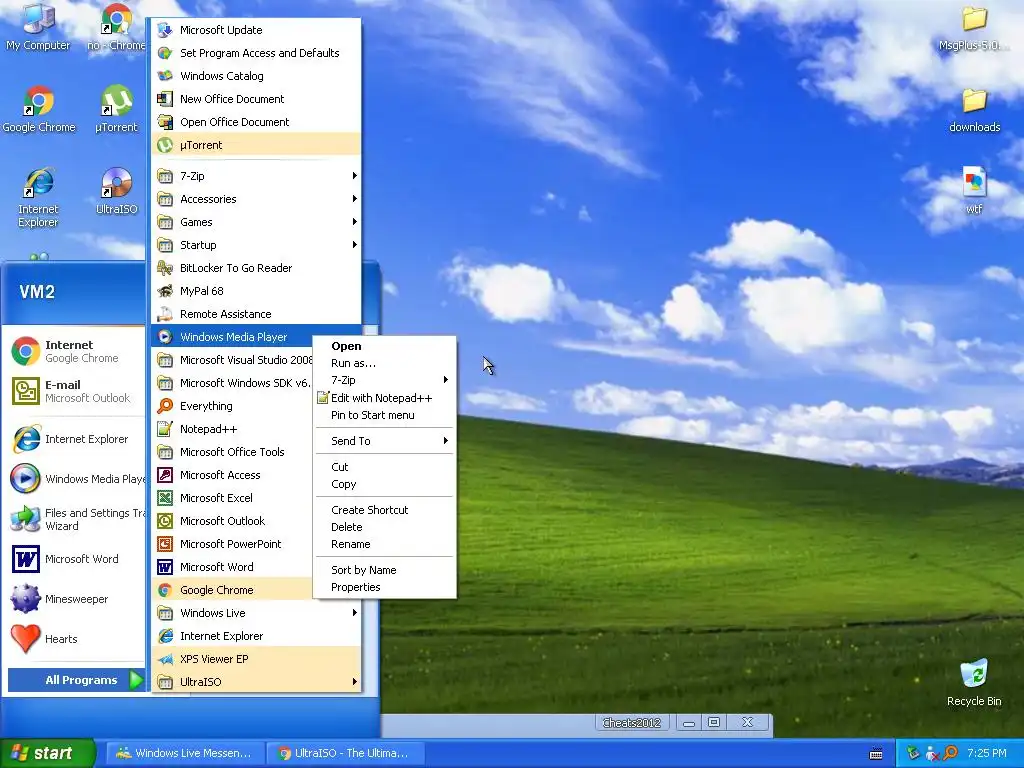Expand Accessories programs submenu
This screenshot has height=768, width=1024.
pos(256,199)
